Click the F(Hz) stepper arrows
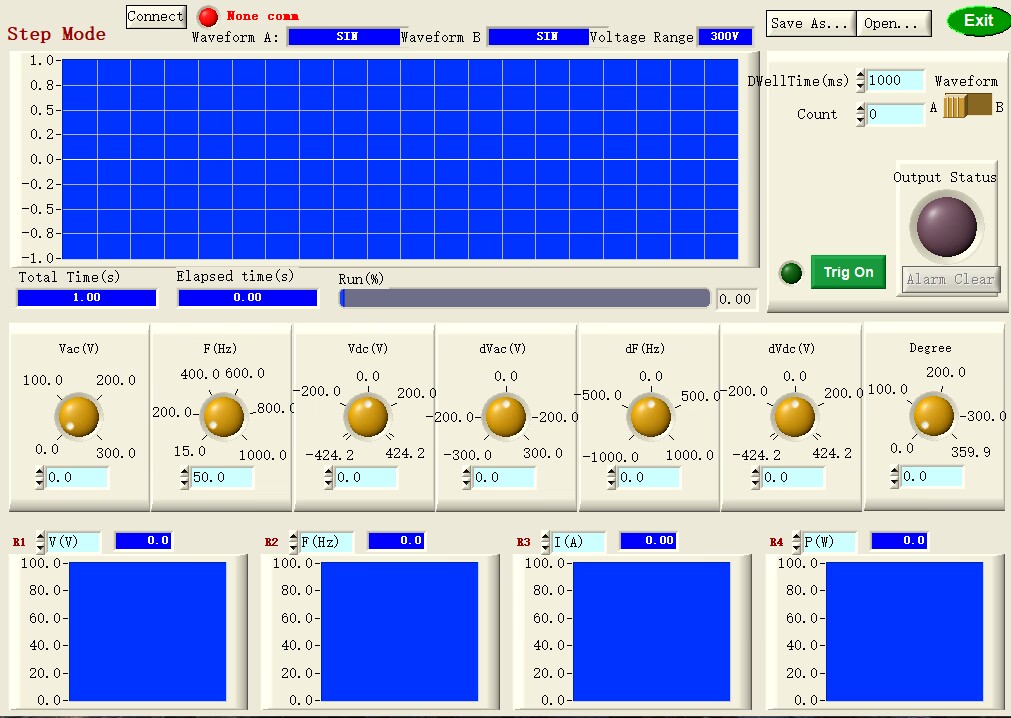 coord(185,478)
